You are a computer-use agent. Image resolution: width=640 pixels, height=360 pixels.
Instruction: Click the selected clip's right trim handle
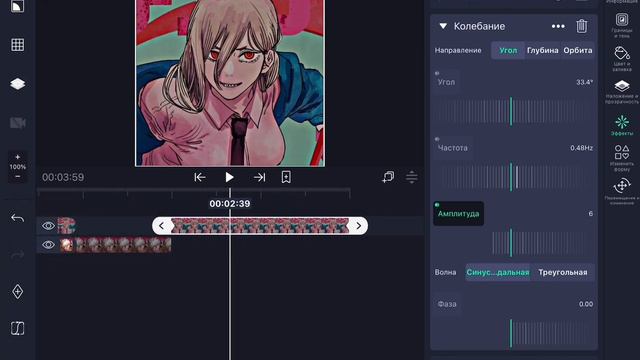pos(358,226)
